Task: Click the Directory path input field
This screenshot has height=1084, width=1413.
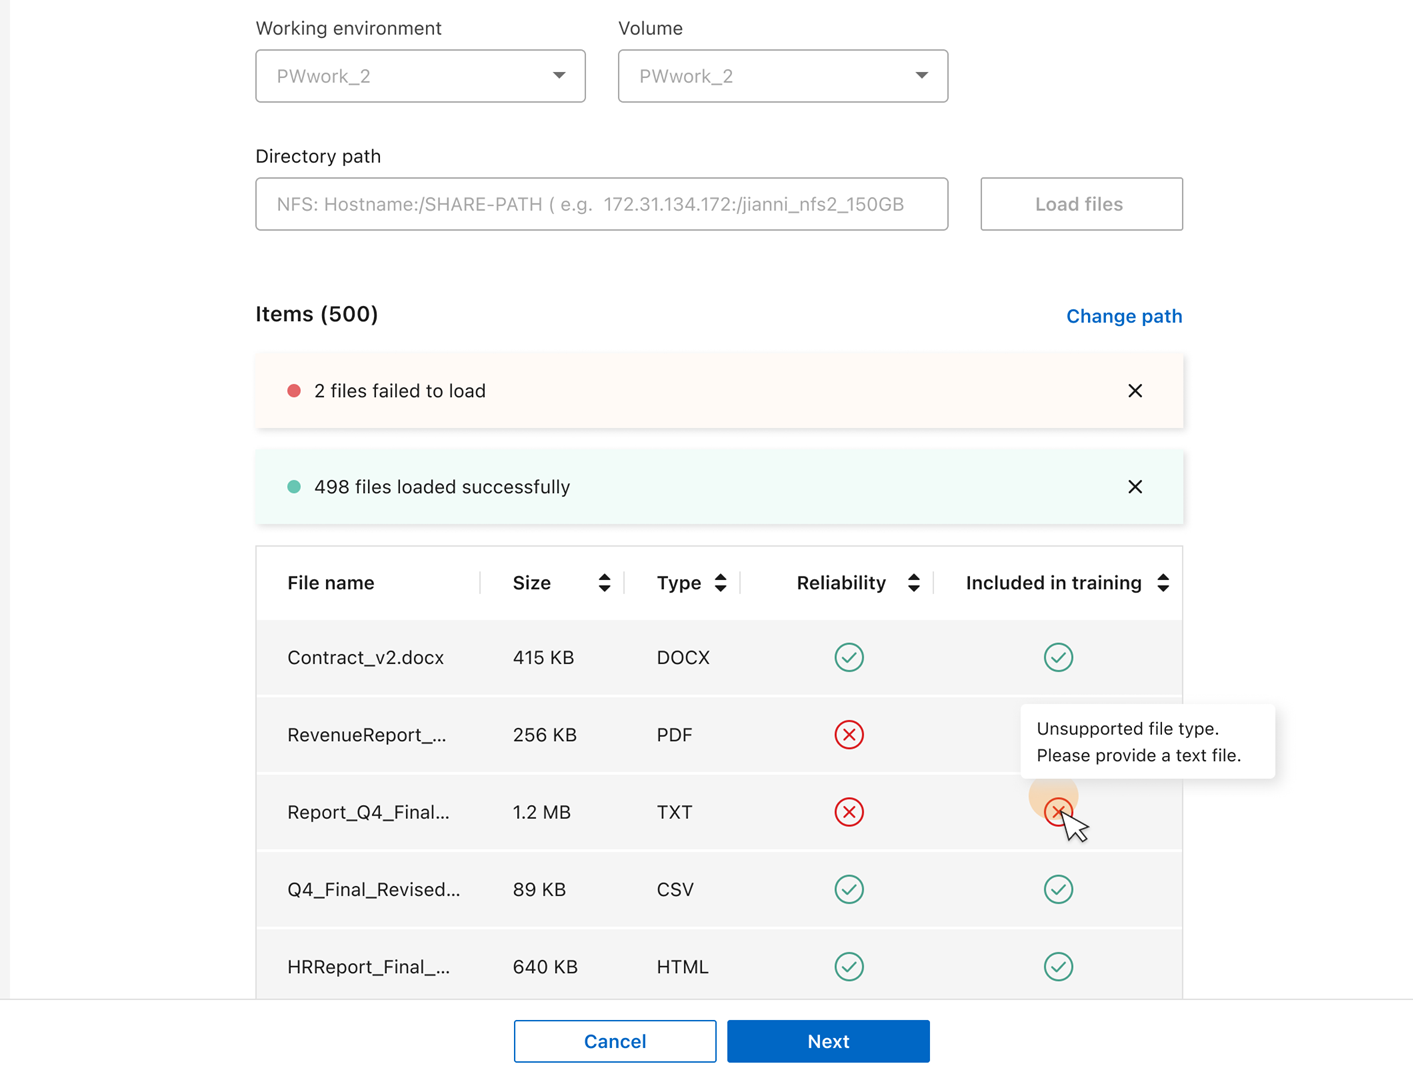Action: point(601,204)
